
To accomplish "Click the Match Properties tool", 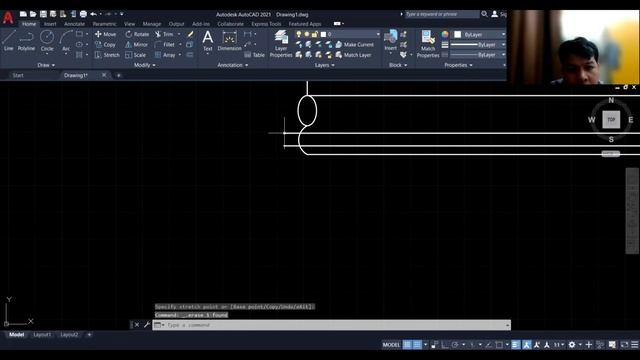I will coord(428,44).
